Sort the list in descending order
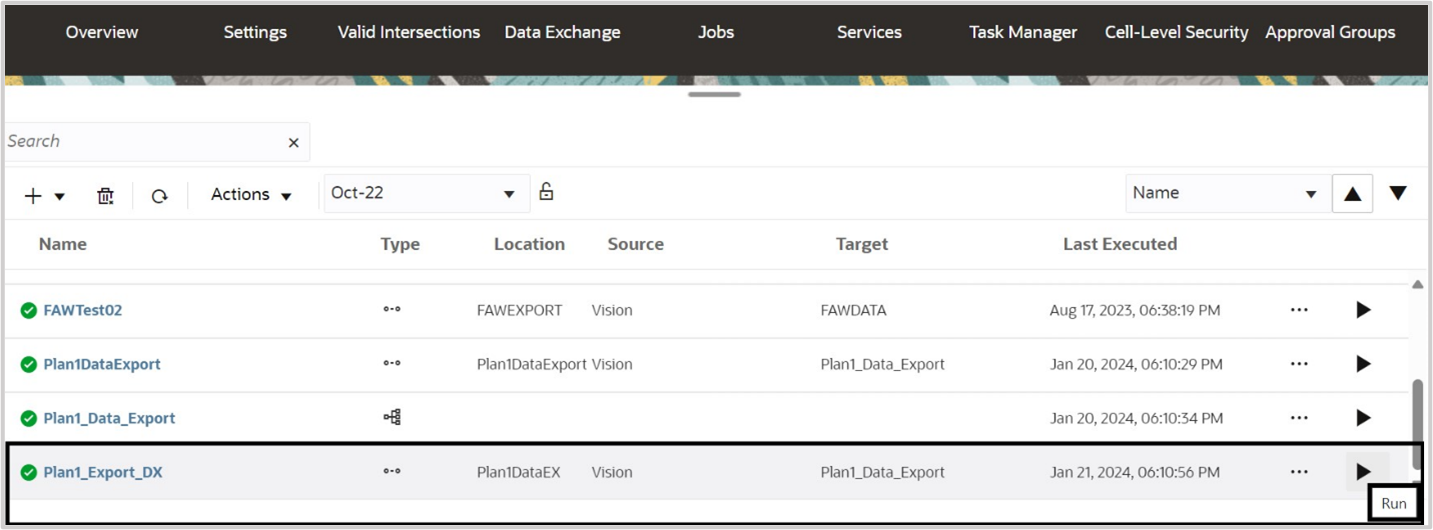1433x530 pixels. (1398, 193)
